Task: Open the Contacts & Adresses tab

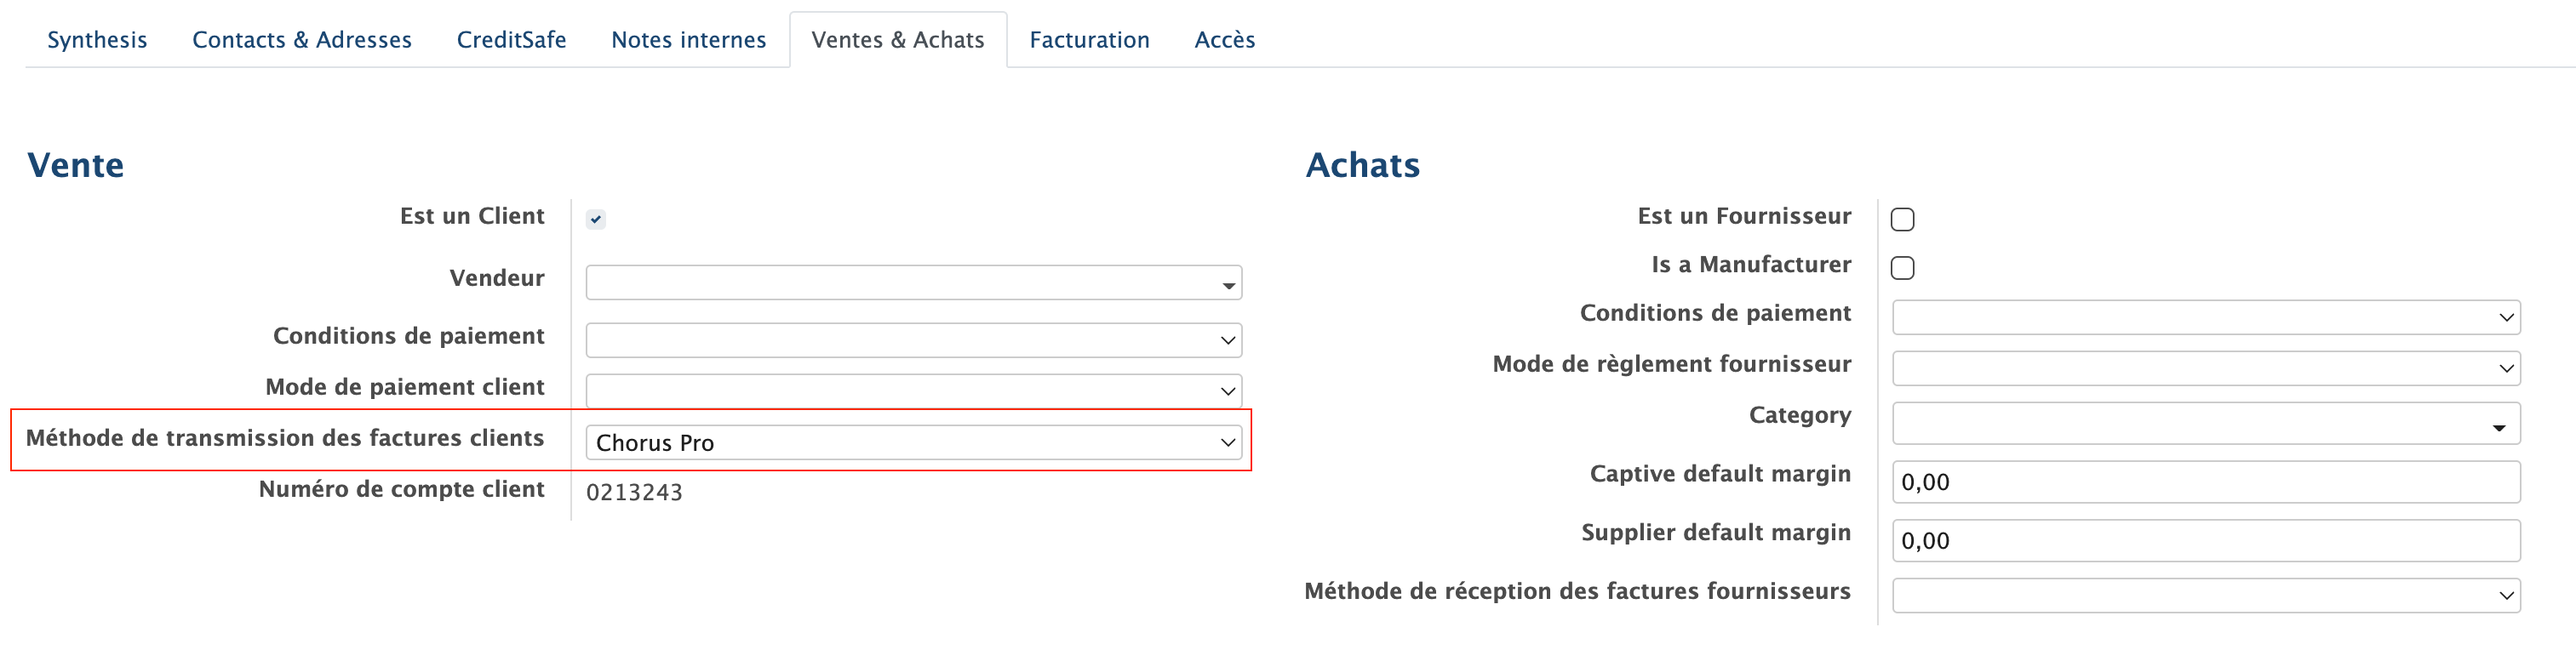Action: tap(302, 40)
